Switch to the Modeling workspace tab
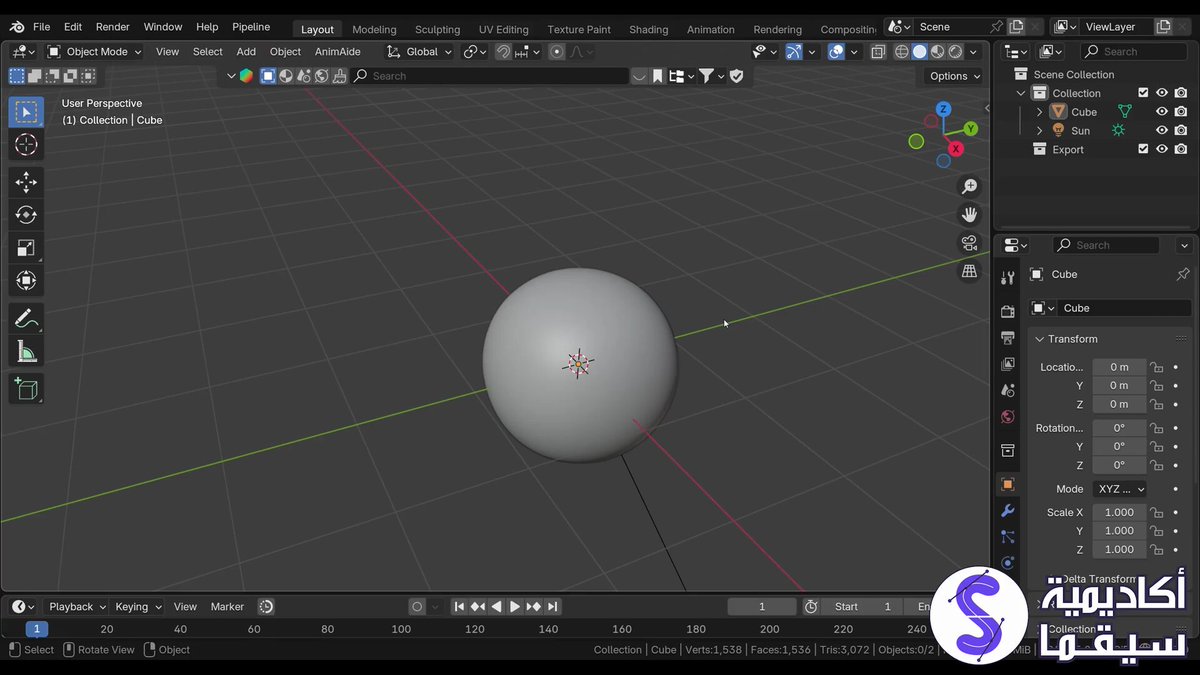The width and height of the screenshot is (1200, 675). (x=374, y=29)
